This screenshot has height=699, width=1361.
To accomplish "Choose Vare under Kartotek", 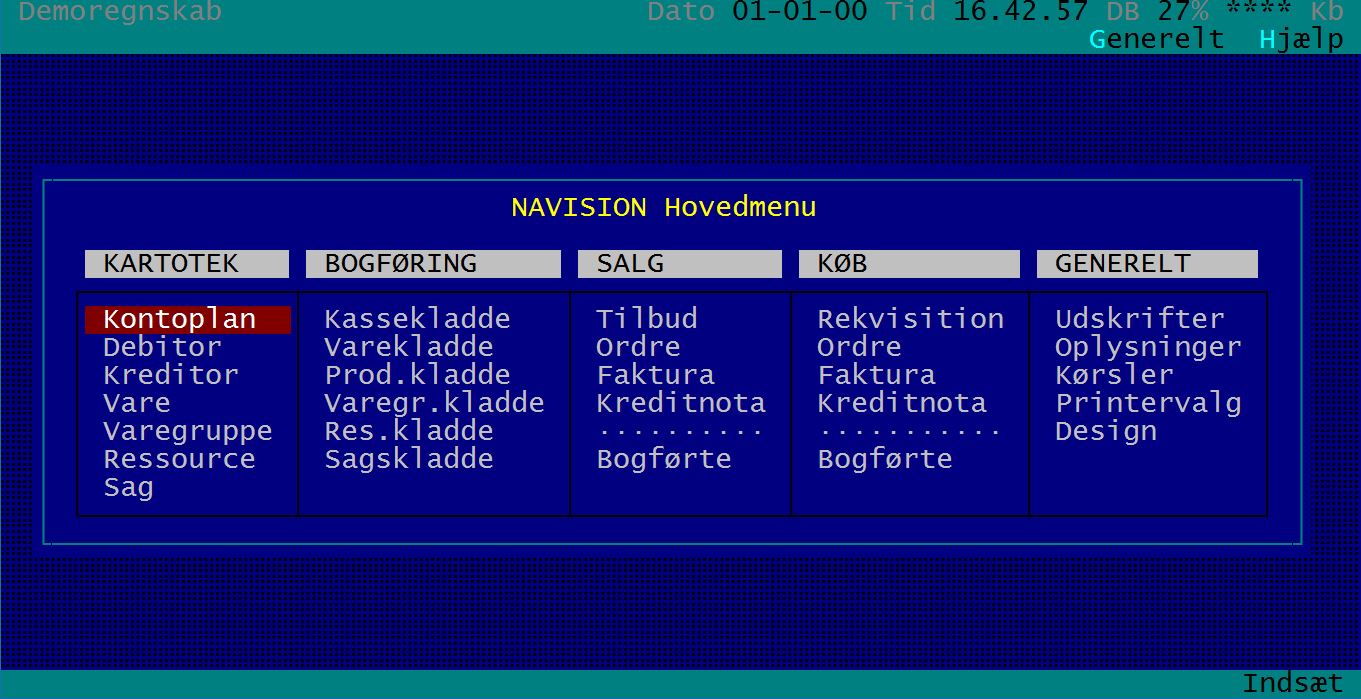I will [137, 404].
